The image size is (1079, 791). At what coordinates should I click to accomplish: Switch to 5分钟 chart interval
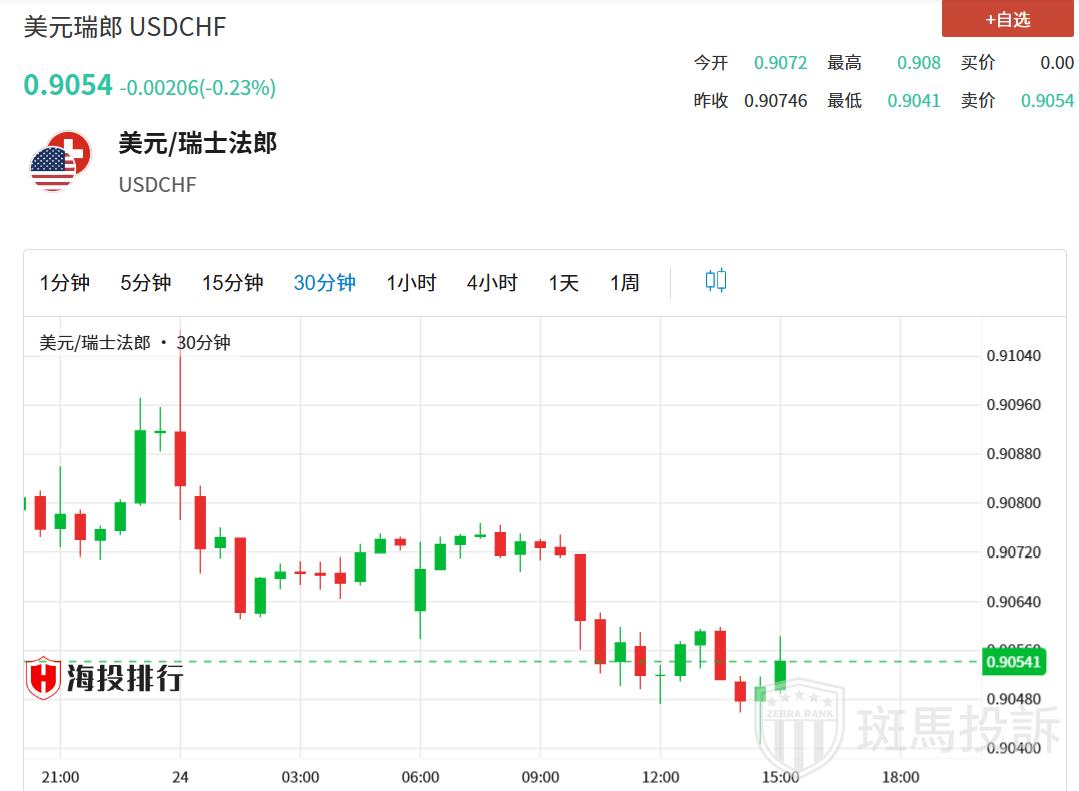[x=146, y=283]
